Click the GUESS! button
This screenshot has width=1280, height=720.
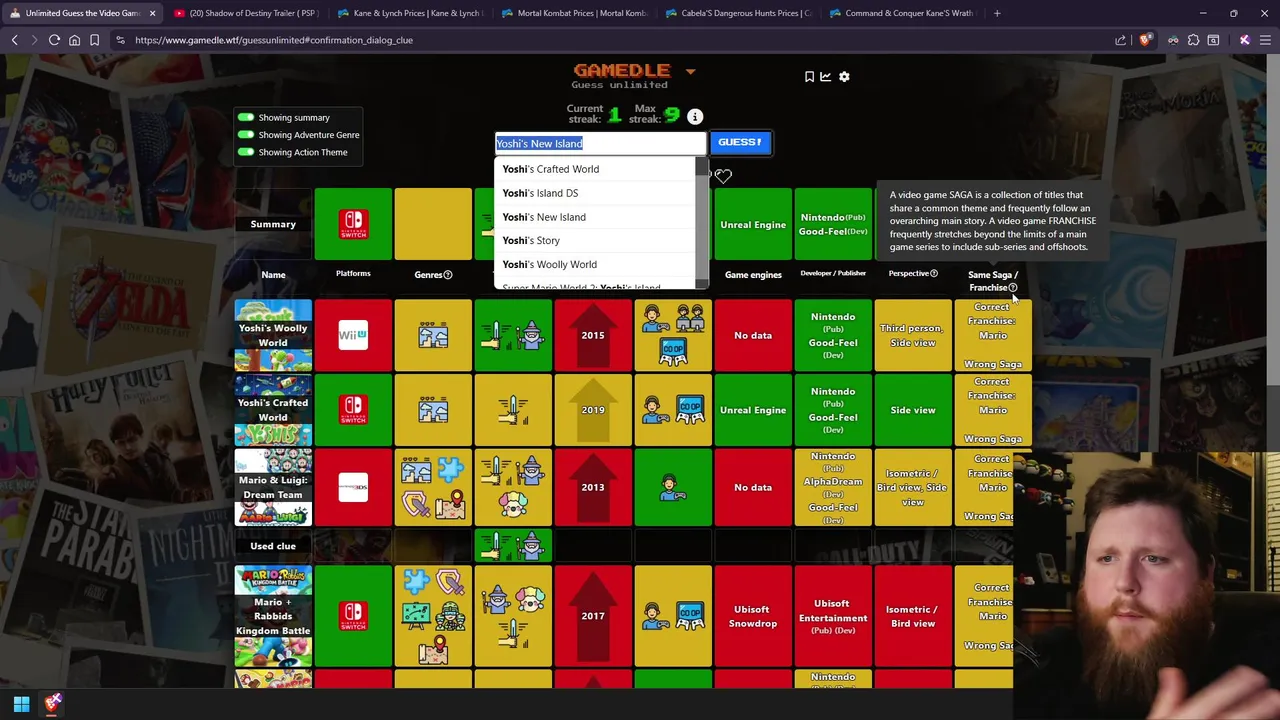click(740, 142)
